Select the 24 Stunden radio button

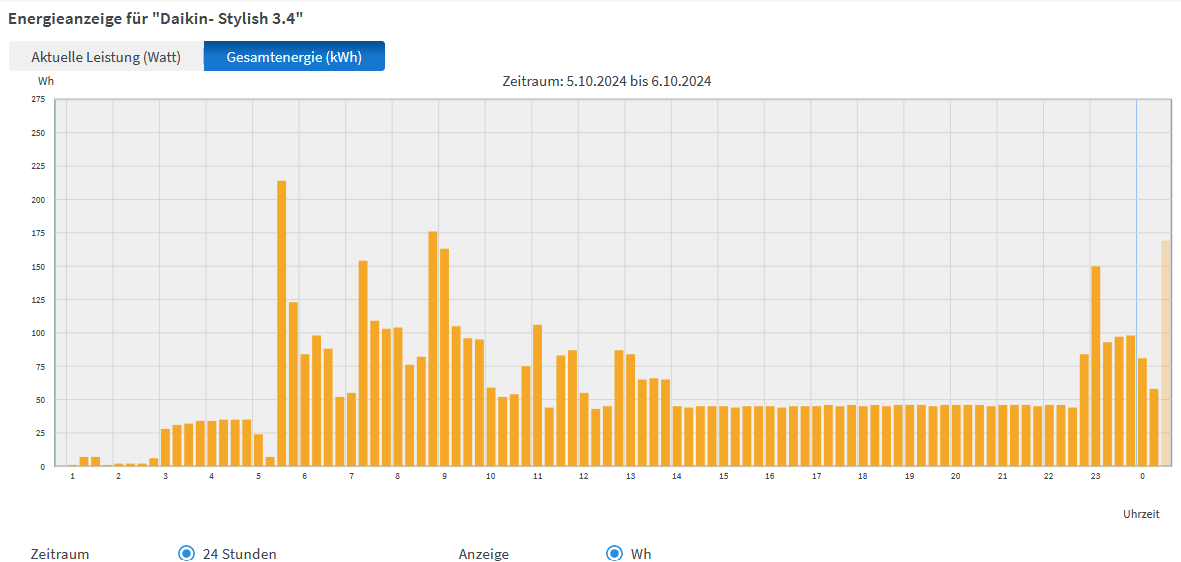[x=186, y=553]
